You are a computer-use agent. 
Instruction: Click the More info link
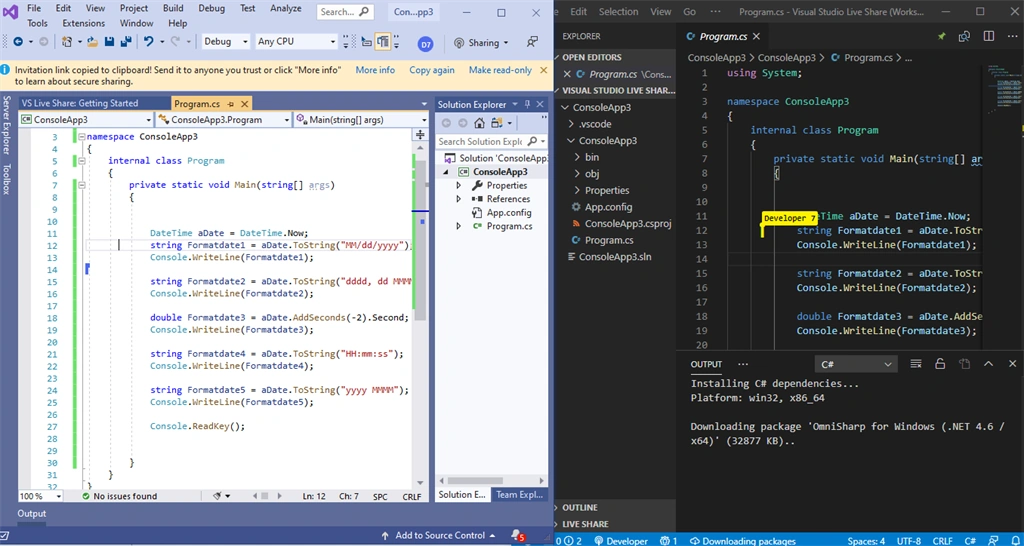[x=375, y=70]
